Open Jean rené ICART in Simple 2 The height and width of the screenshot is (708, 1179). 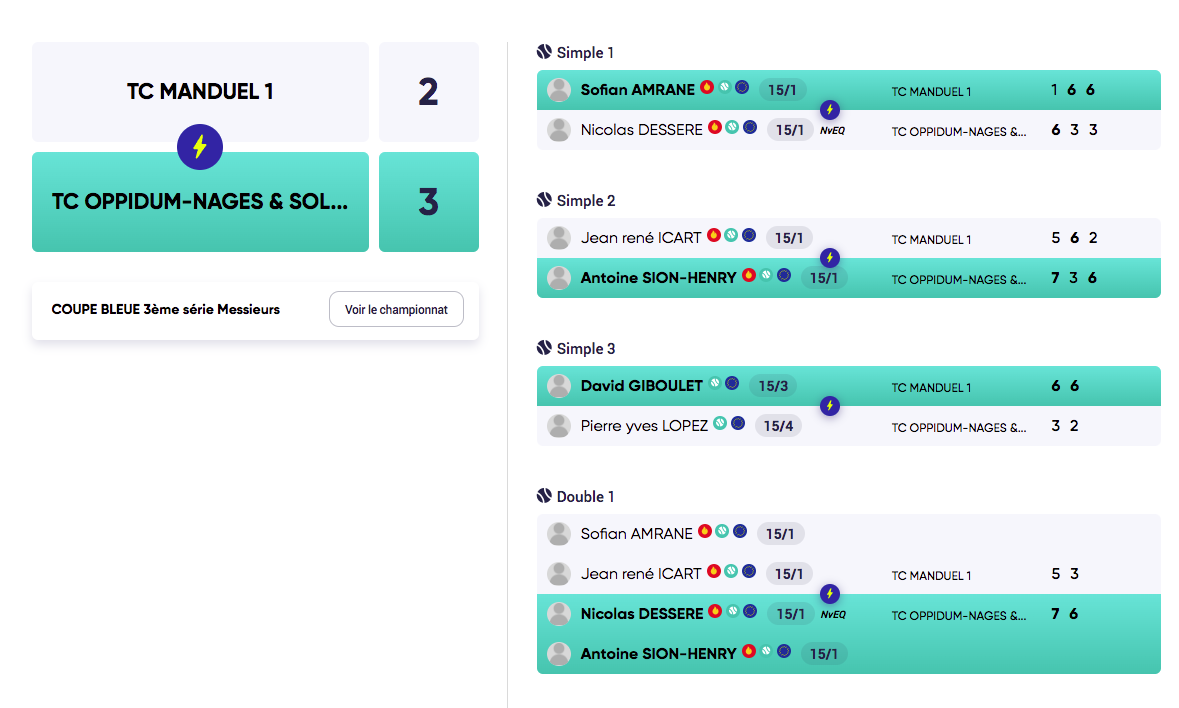tap(641, 238)
